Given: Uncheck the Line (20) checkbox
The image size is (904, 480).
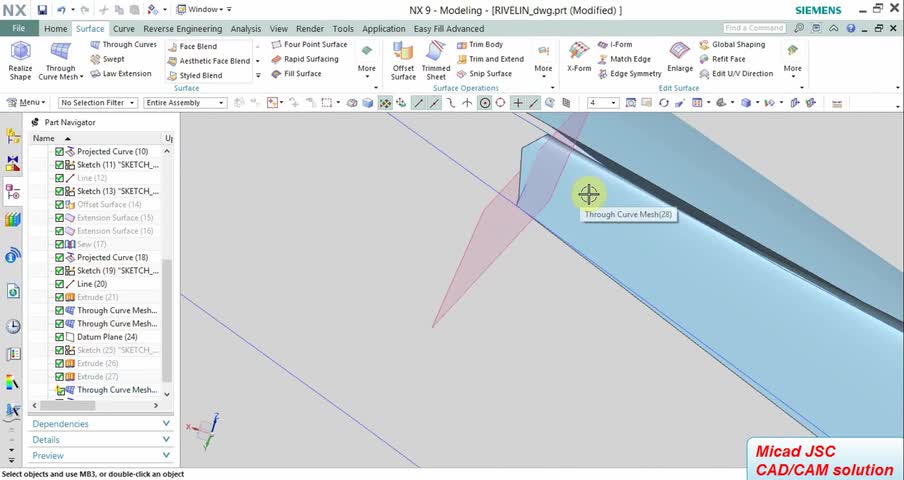Looking at the screenshot, I should click(x=59, y=284).
